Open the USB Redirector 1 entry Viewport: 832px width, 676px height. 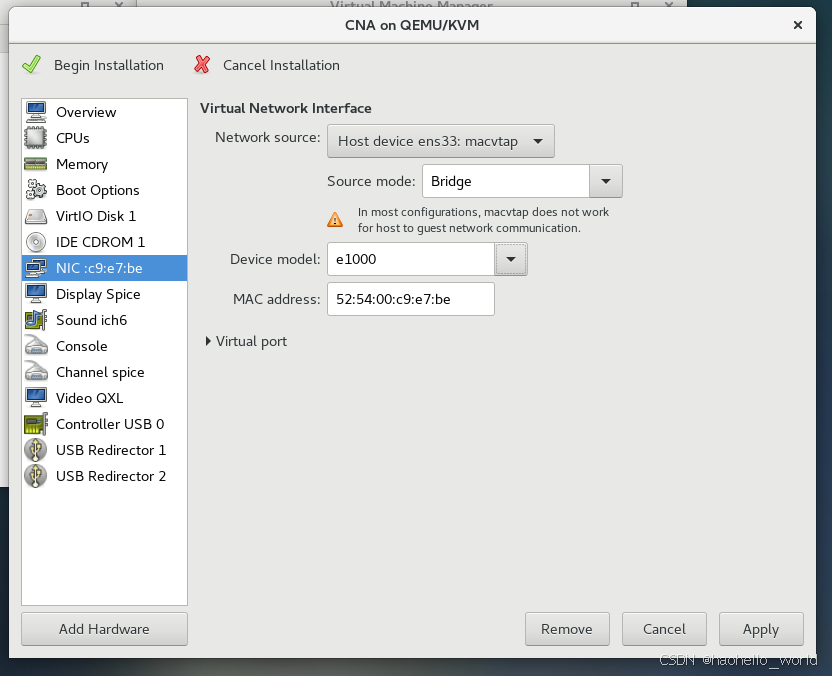coord(105,450)
